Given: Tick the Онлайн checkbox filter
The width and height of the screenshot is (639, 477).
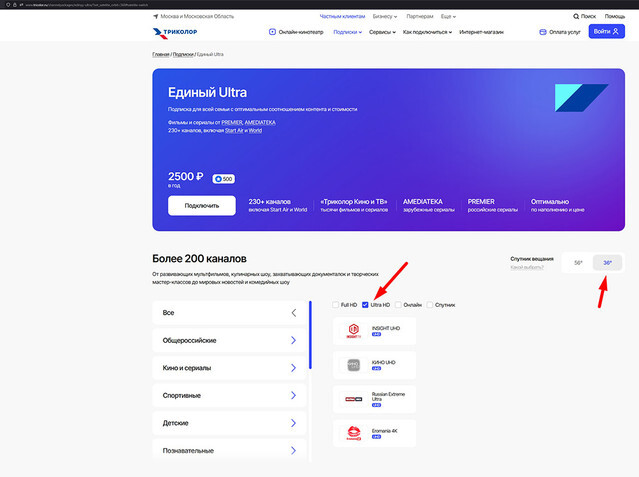Looking at the screenshot, I should tap(398, 304).
